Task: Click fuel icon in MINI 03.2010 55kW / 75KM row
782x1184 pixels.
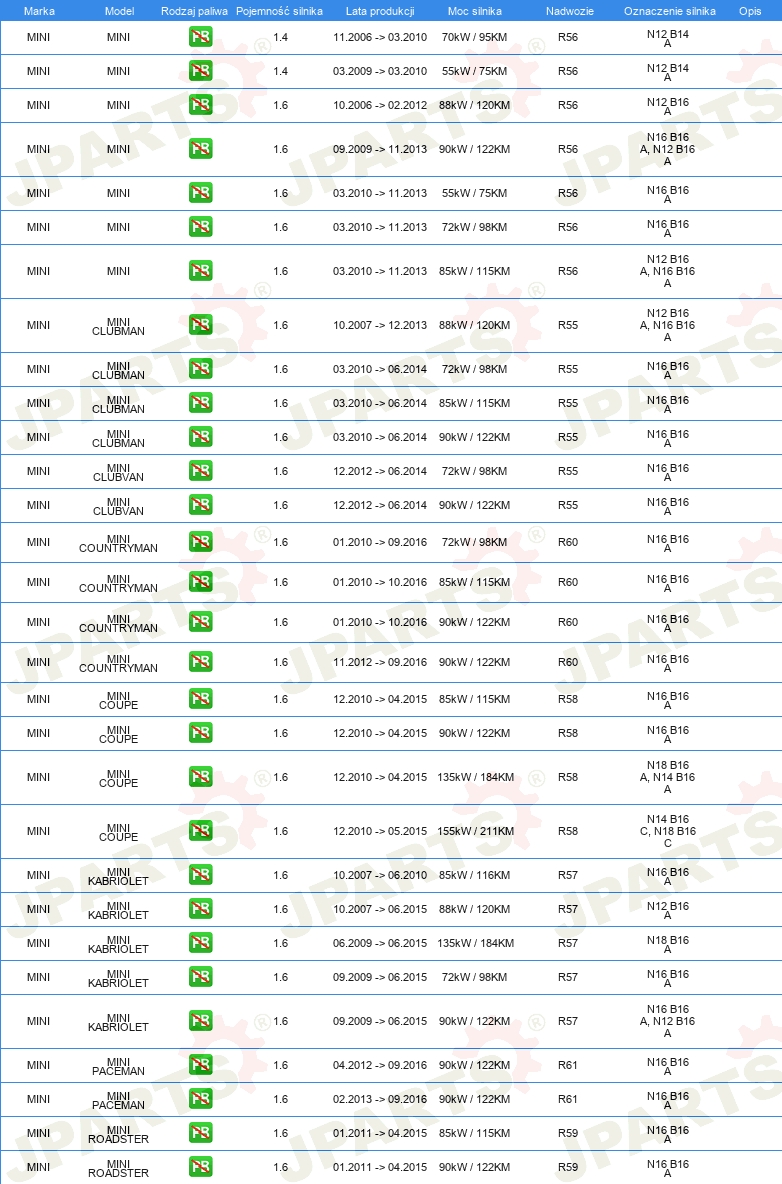Action: [x=200, y=193]
